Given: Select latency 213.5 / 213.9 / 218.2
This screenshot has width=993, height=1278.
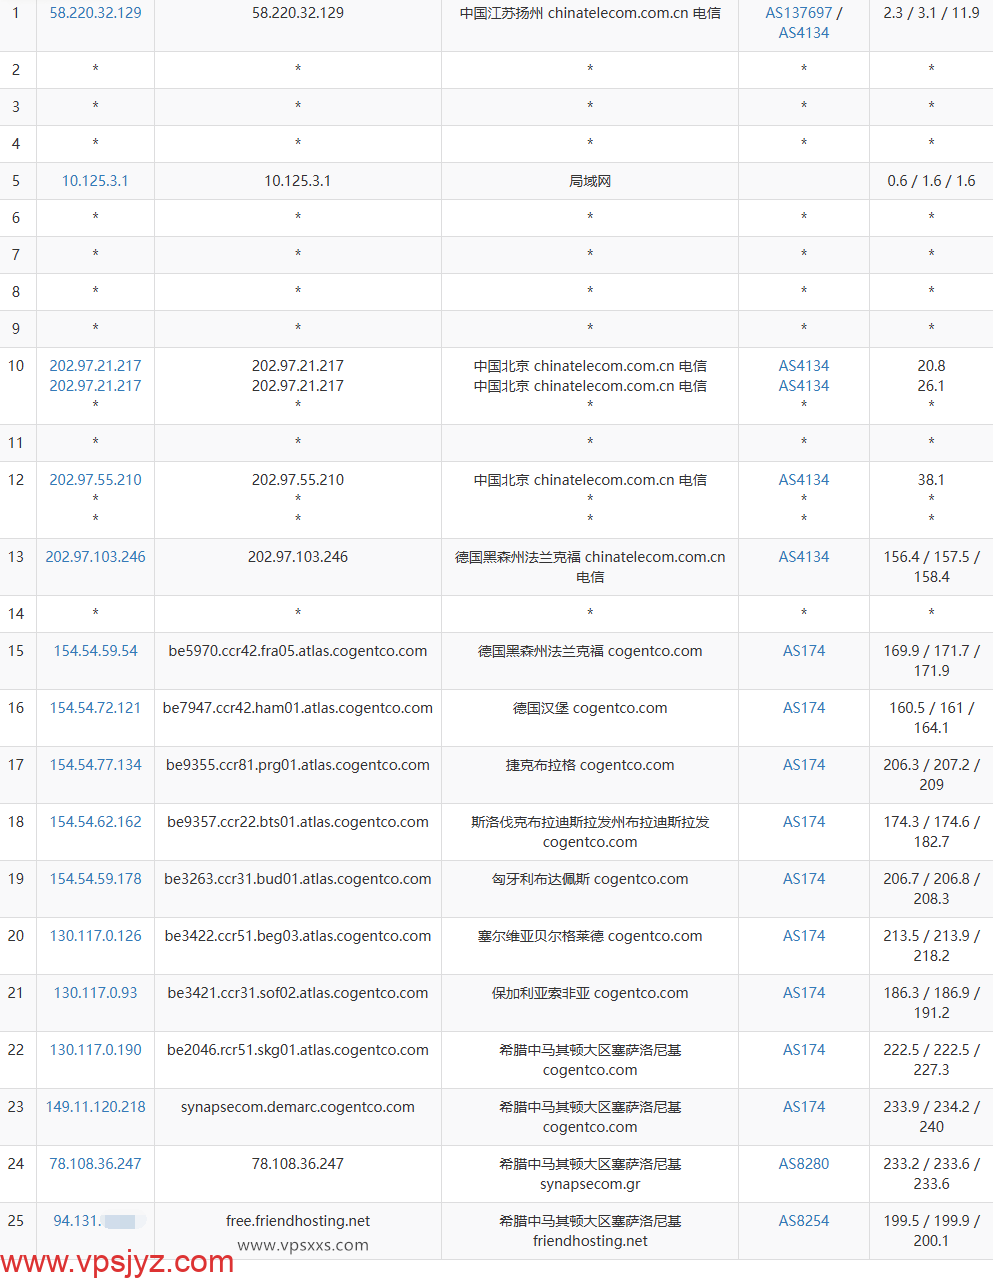Looking at the screenshot, I should pyautogui.click(x=931, y=946).
